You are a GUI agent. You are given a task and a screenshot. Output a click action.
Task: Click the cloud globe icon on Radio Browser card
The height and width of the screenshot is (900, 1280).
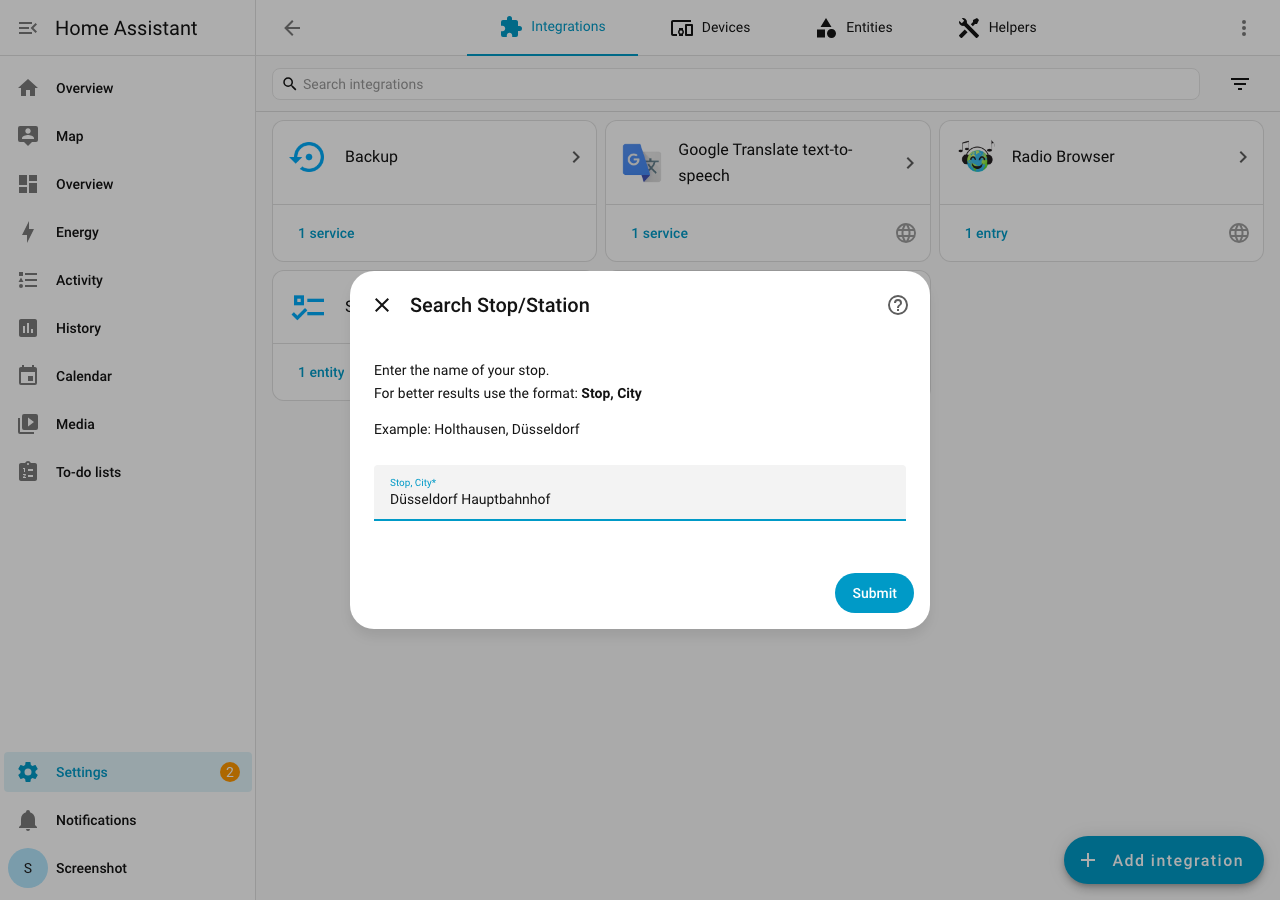(x=1239, y=233)
